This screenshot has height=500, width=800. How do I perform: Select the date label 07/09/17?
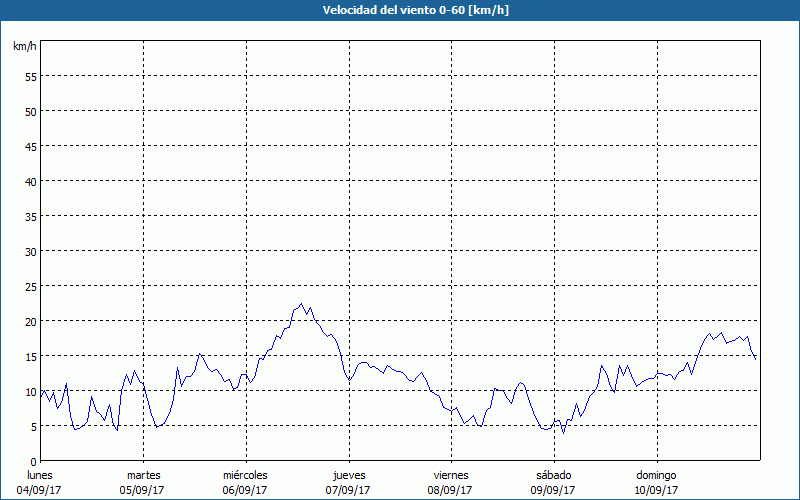coord(348,489)
